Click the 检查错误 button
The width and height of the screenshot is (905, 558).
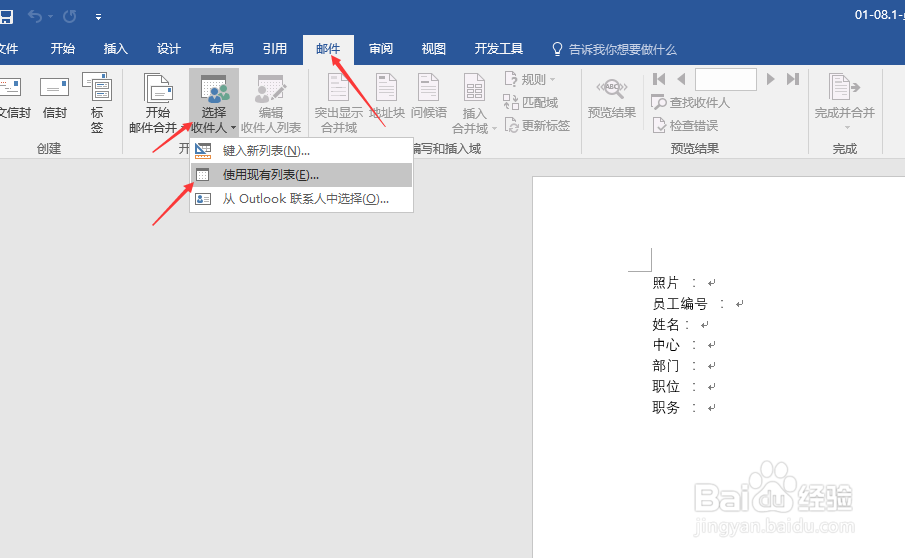tap(685, 125)
